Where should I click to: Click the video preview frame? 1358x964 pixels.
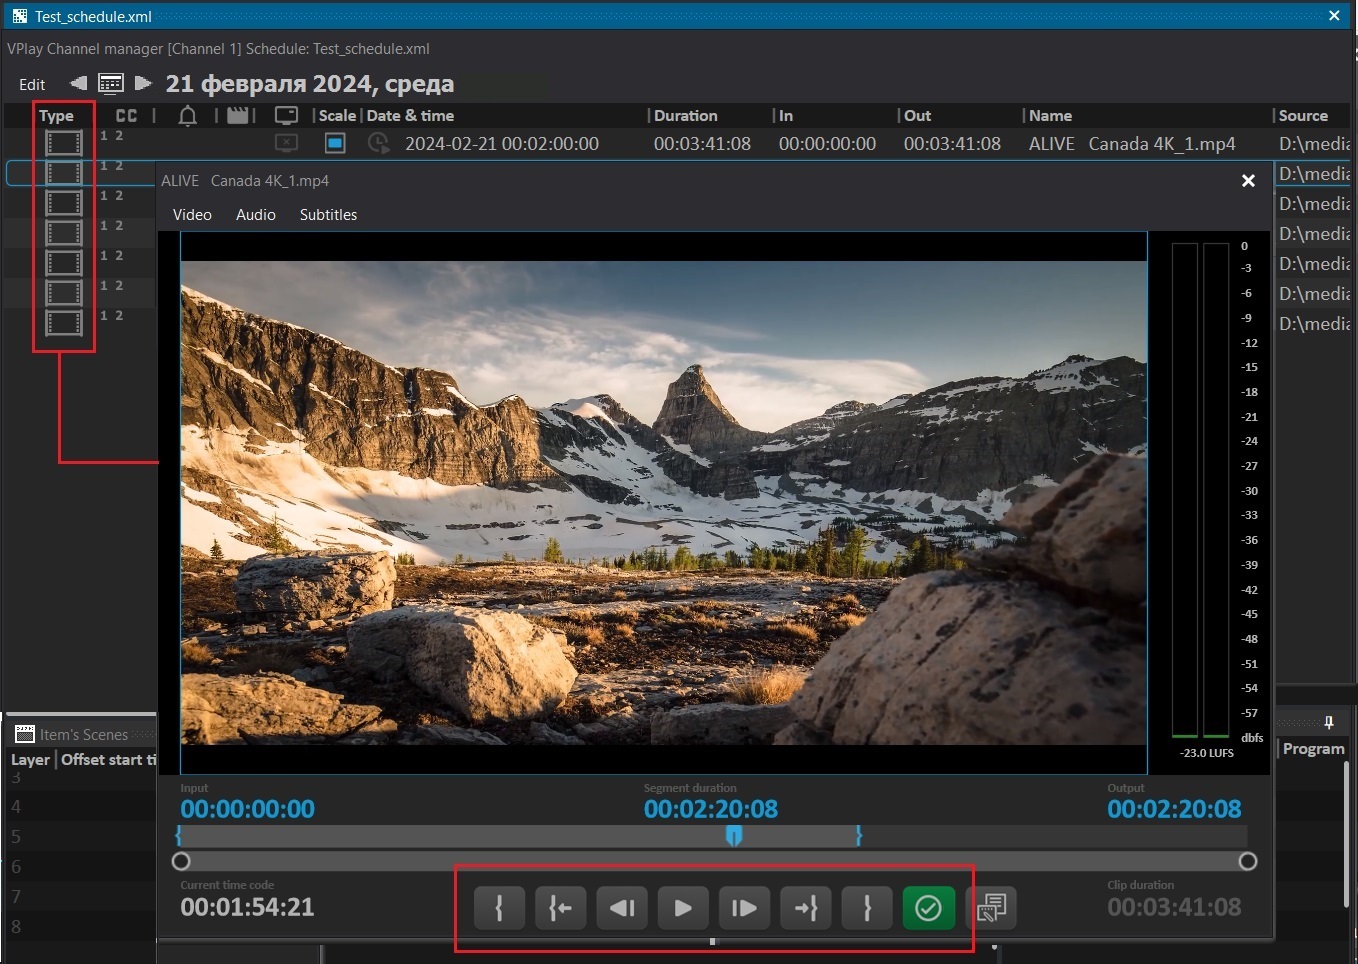coord(664,503)
